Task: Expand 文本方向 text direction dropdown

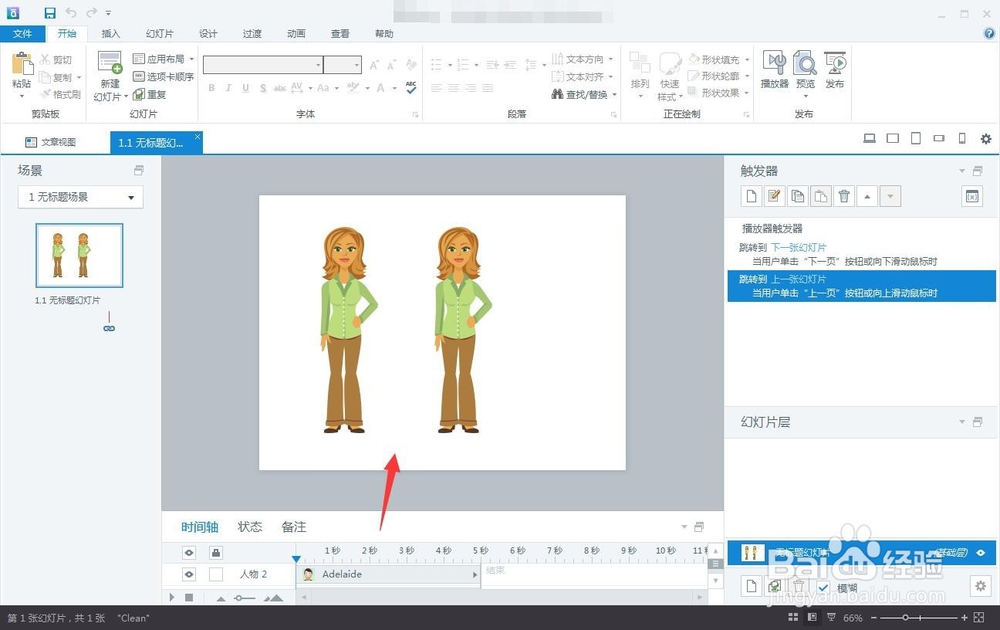Action: (610, 59)
